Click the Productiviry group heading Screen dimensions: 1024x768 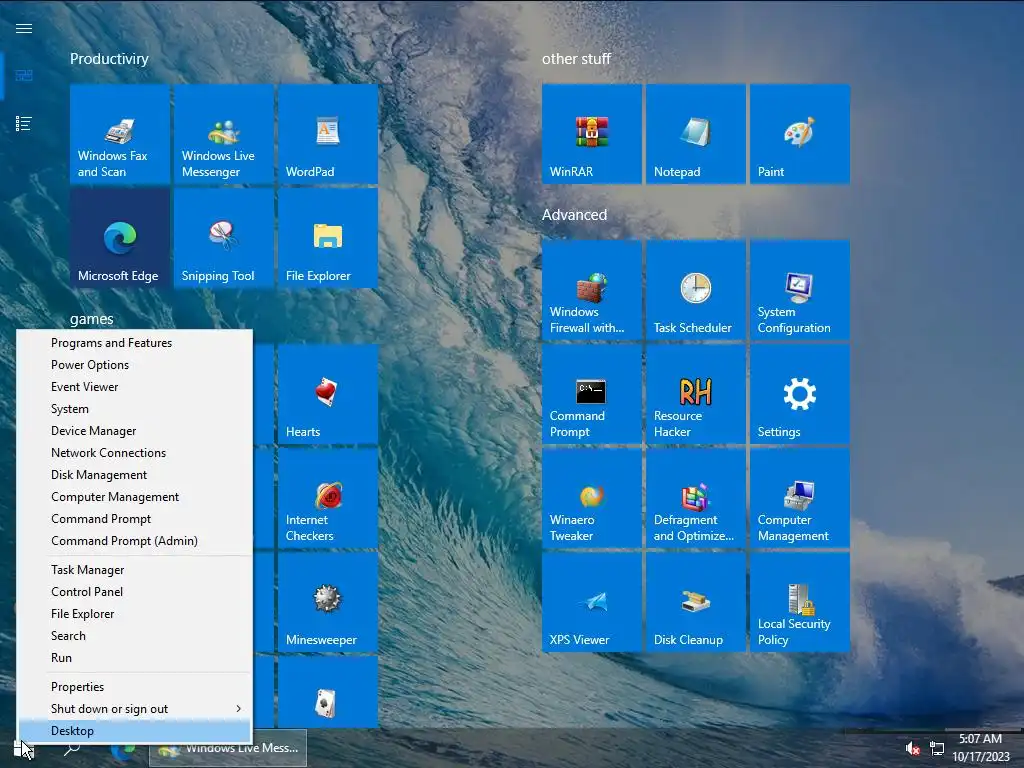click(x=109, y=59)
